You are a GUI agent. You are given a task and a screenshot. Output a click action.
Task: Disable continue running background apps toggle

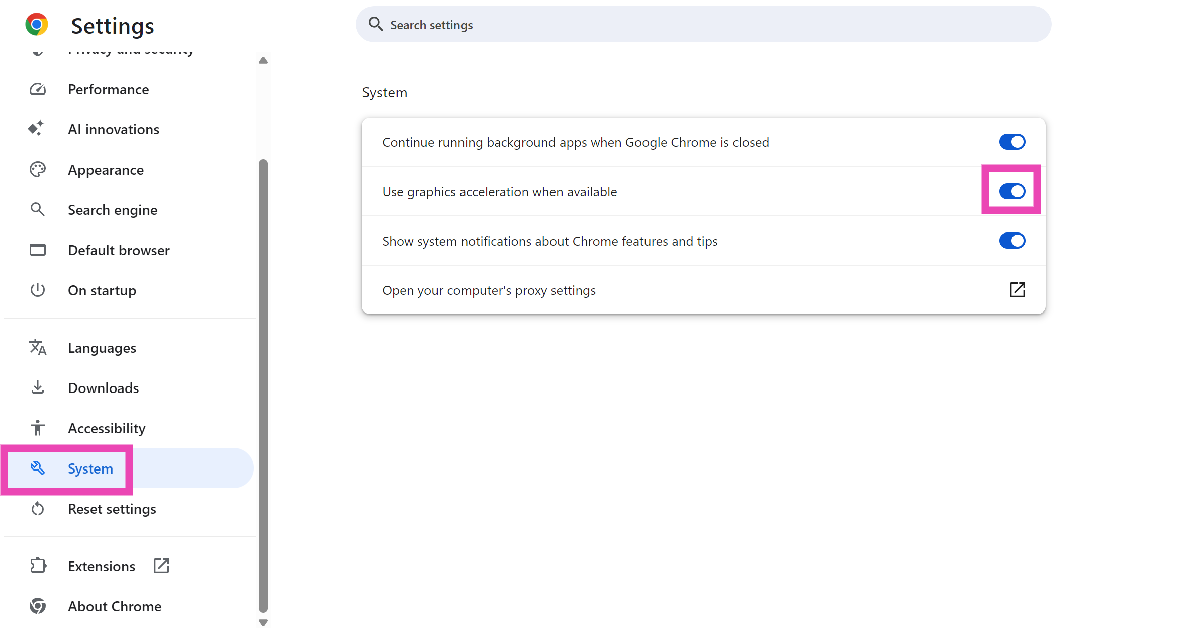[1012, 142]
